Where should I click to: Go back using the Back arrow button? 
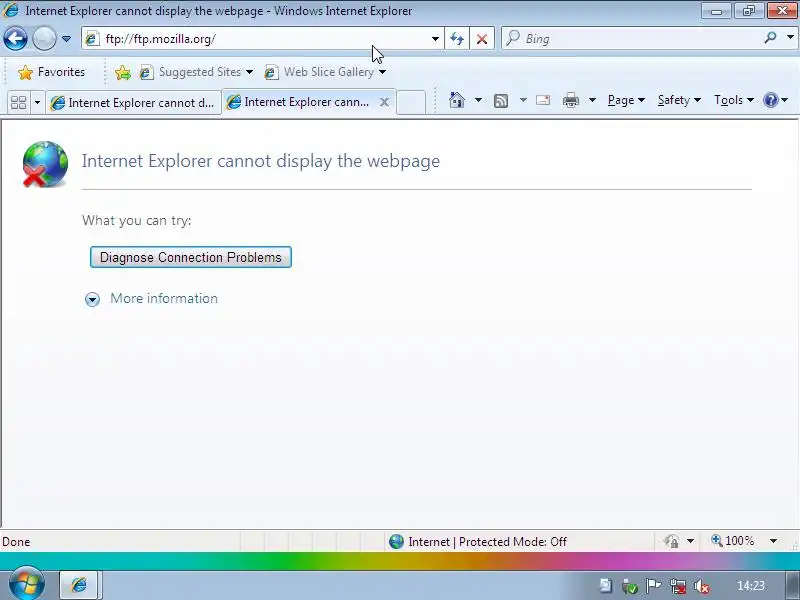pos(15,38)
